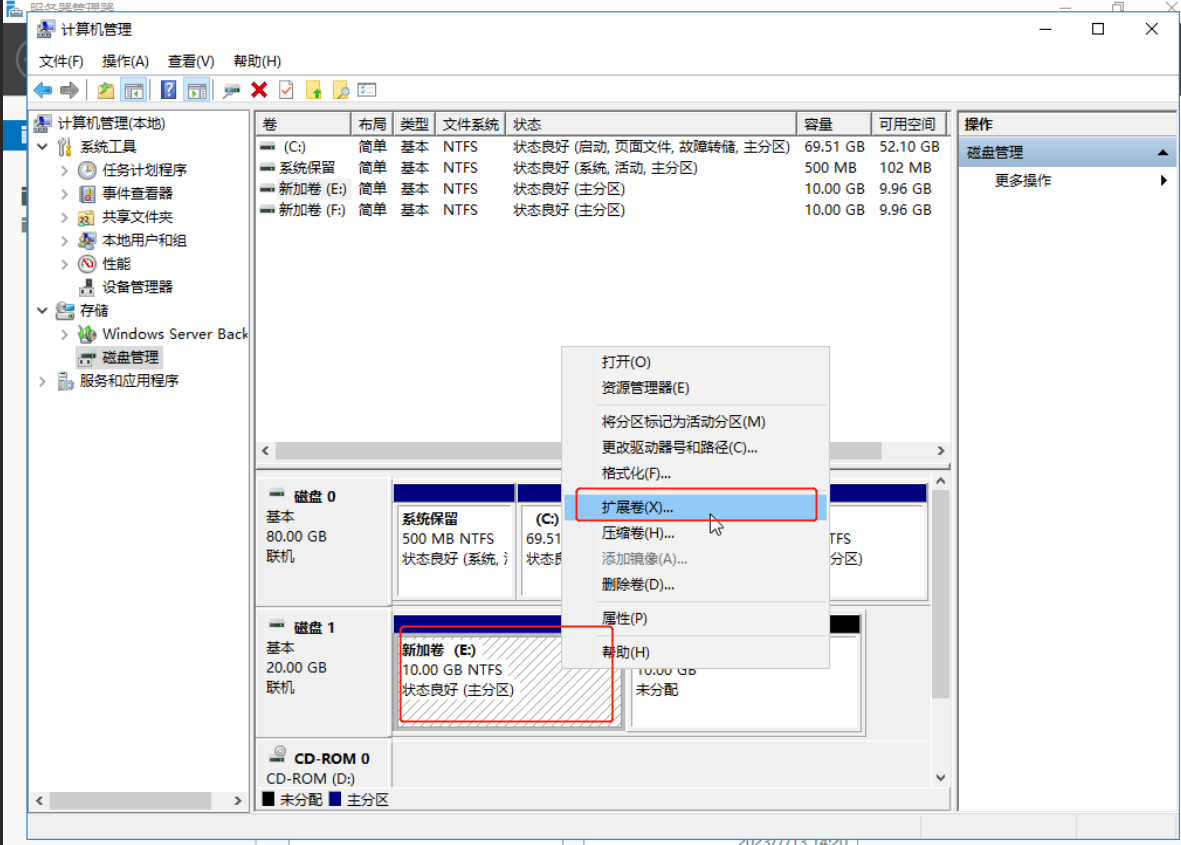Click the magnifier search page toolbar icon
1181x845 pixels.
(x=340, y=90)
